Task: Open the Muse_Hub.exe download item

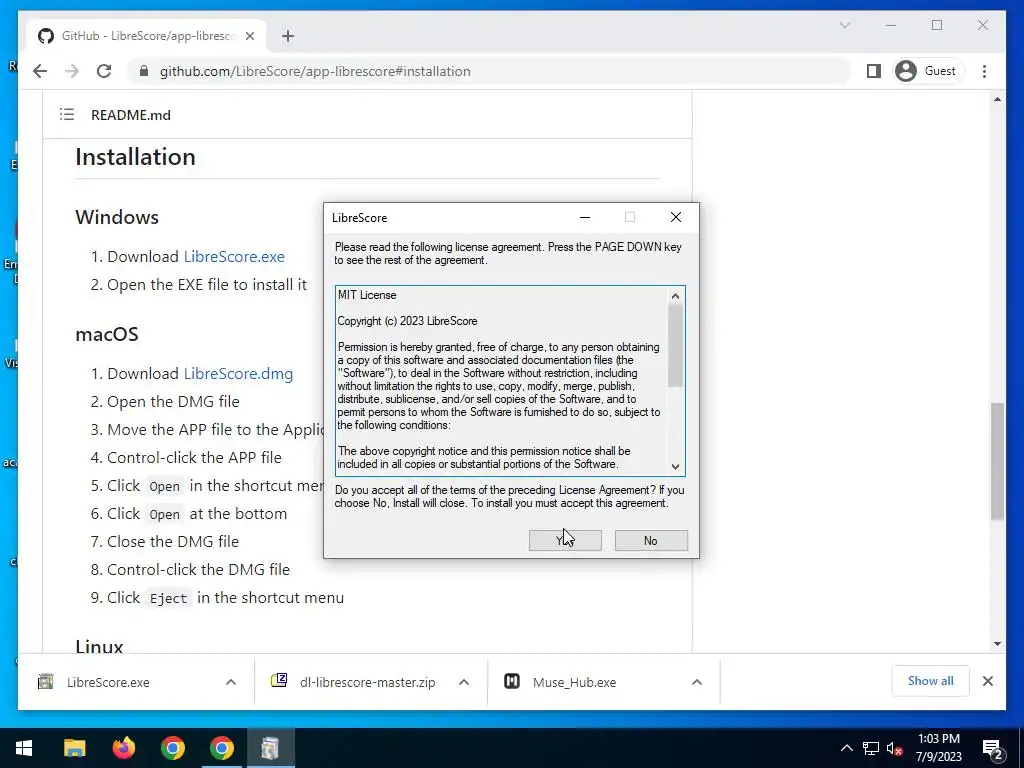Action: coord(575,682)
